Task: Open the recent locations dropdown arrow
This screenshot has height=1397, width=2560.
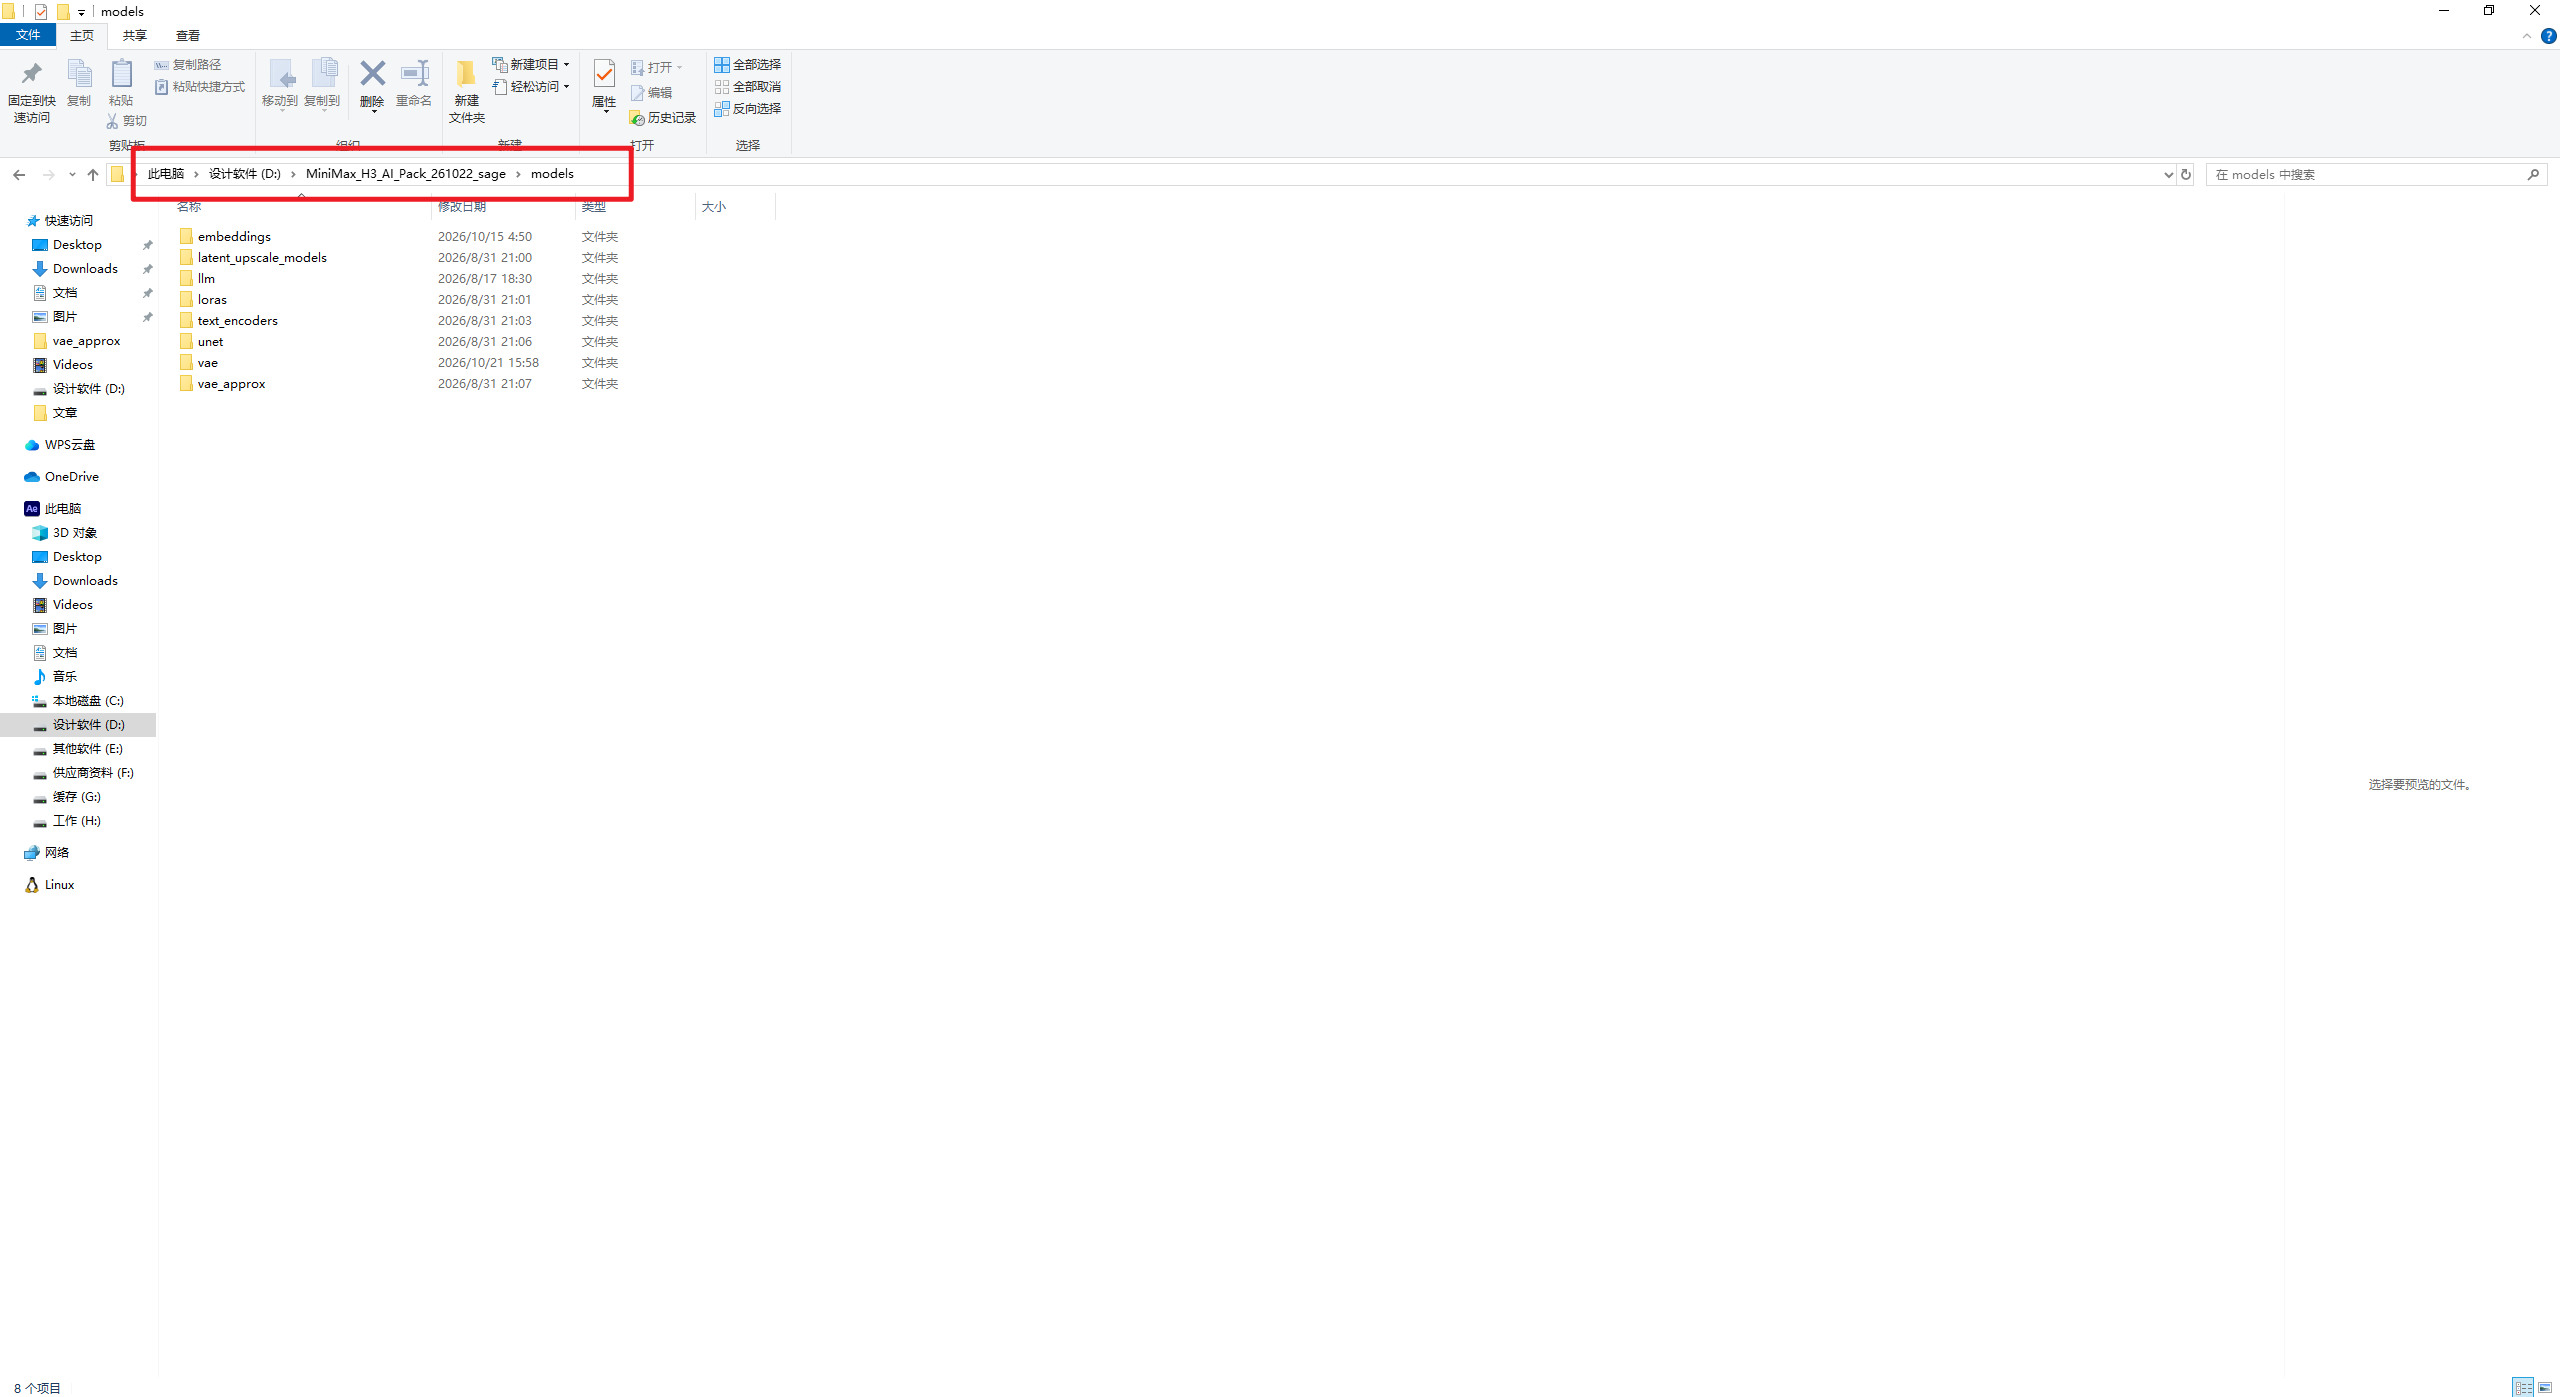Action: click(x=72, y=174)
